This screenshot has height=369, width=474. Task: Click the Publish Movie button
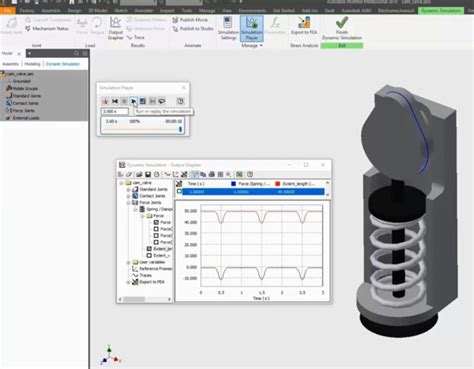click(190, 20)
